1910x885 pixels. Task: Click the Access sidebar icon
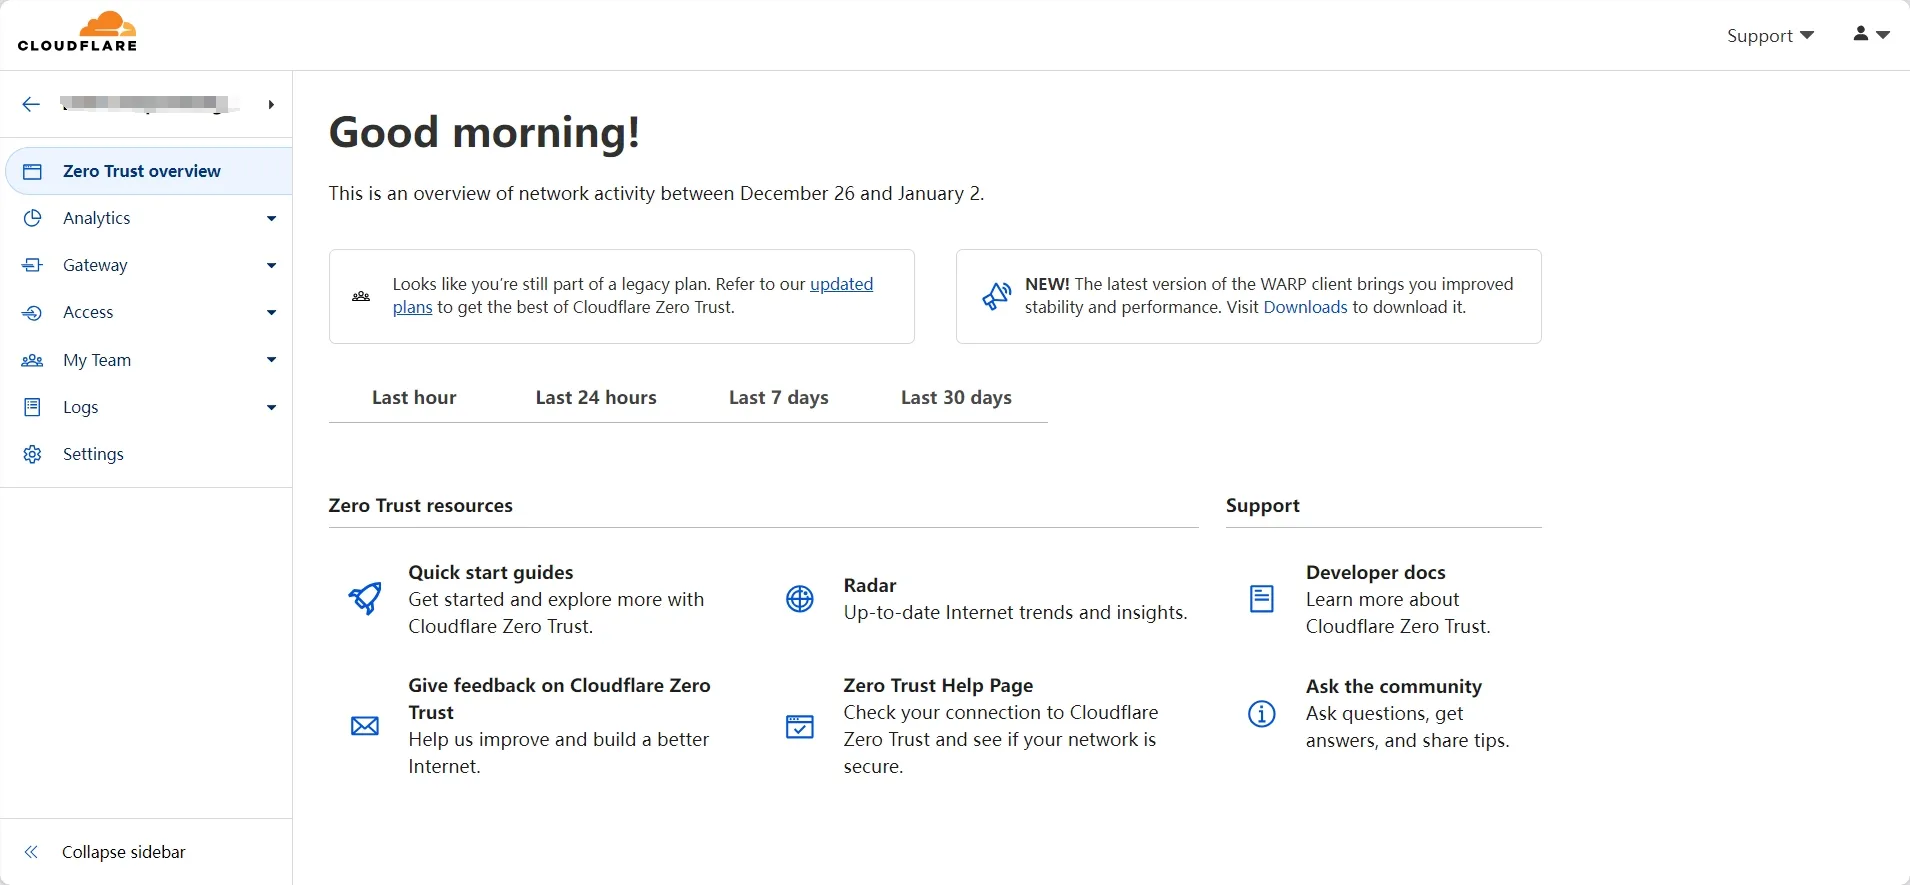click(32, 312)
